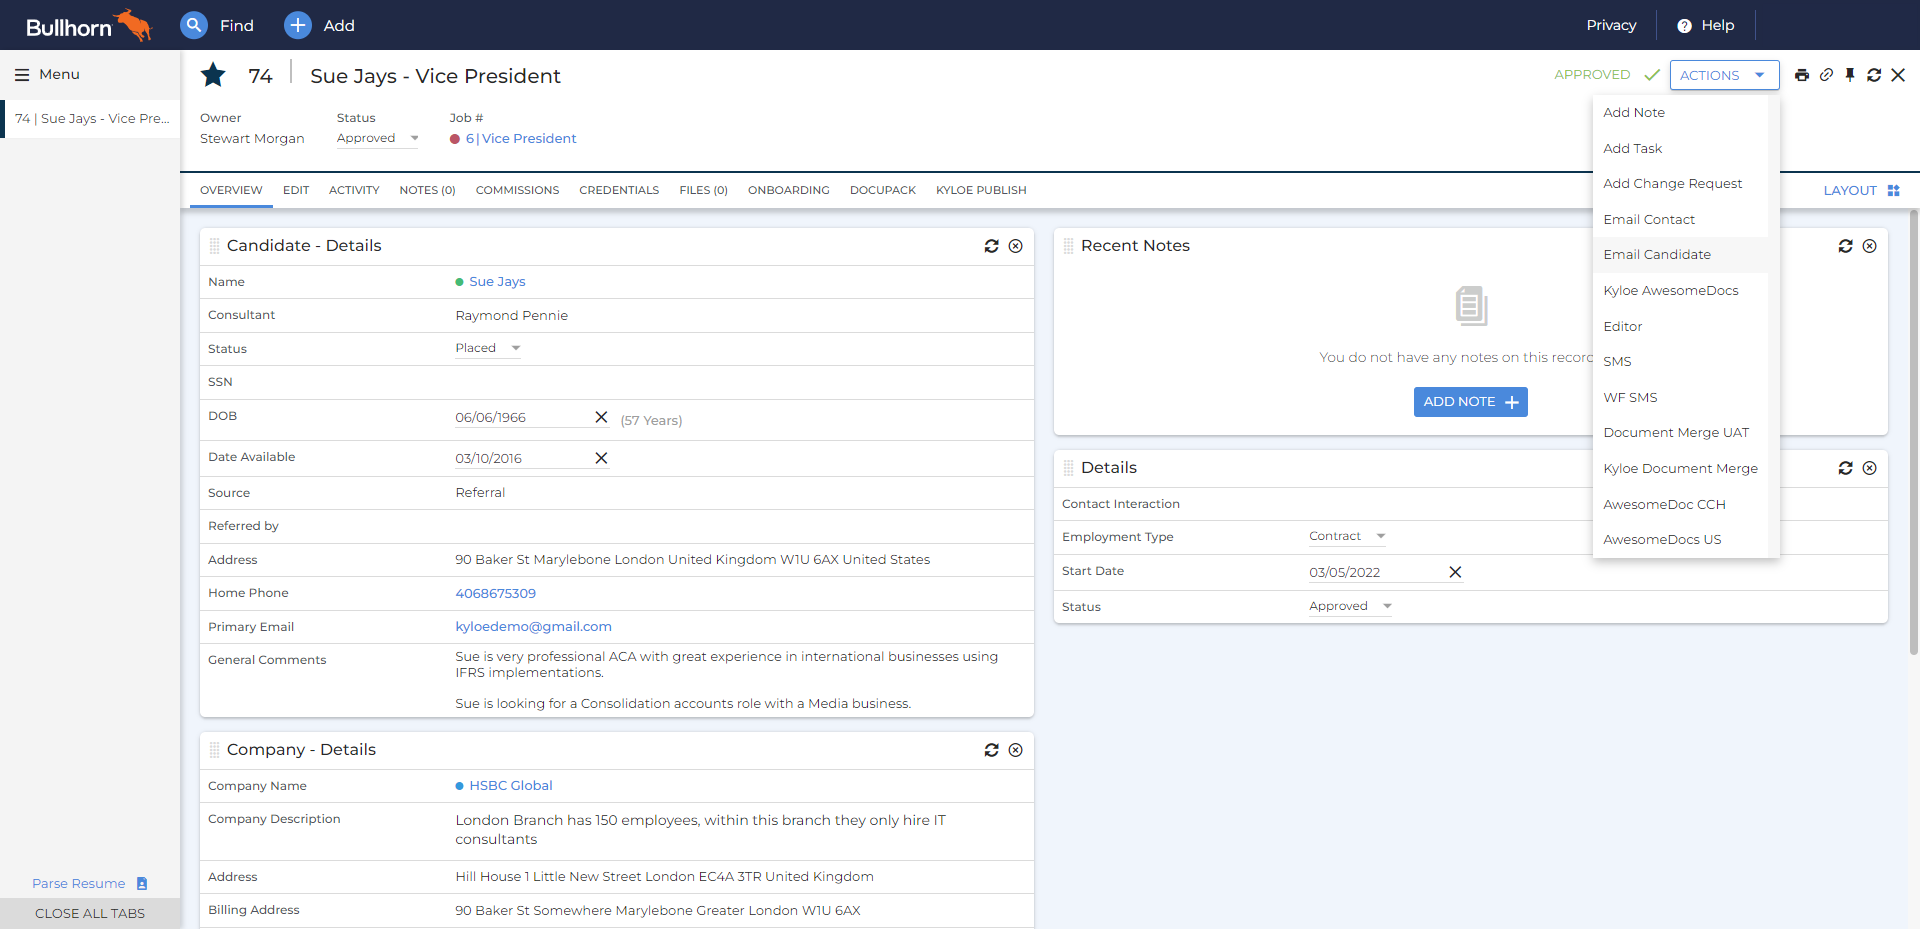Click the copy link icon in header
Image resolution: width=1920 pixels, height=929 pixels.
(1826, 75)
